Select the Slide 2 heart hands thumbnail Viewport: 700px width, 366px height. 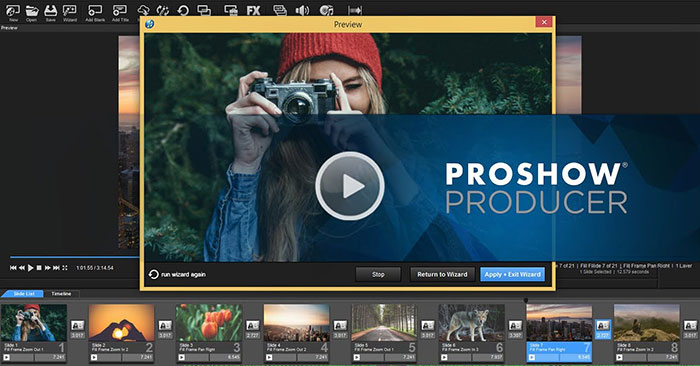(x=121, y=323)
